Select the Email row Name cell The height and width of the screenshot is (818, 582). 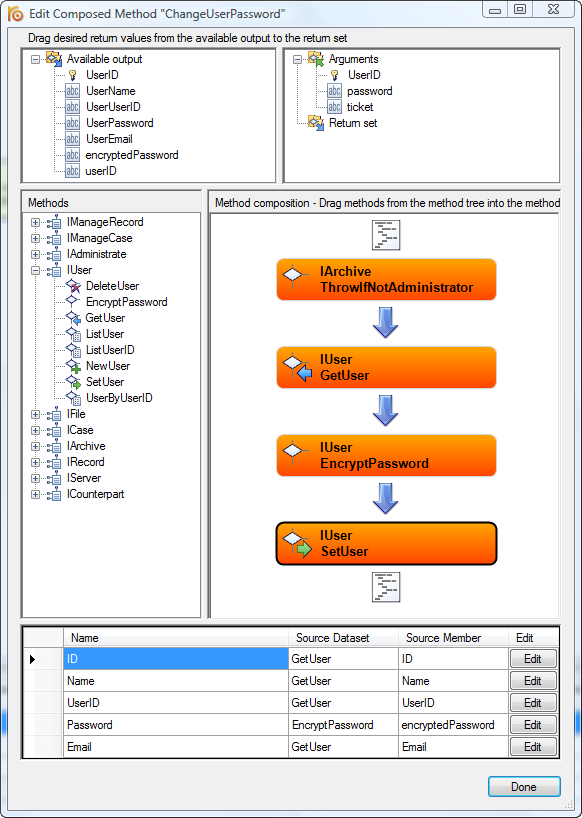(176, 747)
